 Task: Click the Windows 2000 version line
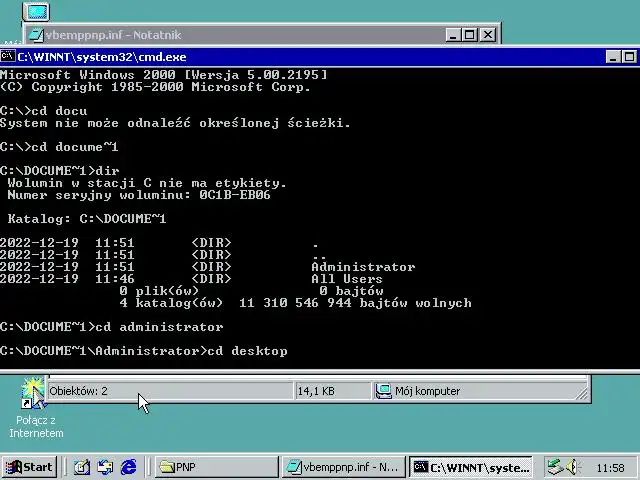point(164,75)
